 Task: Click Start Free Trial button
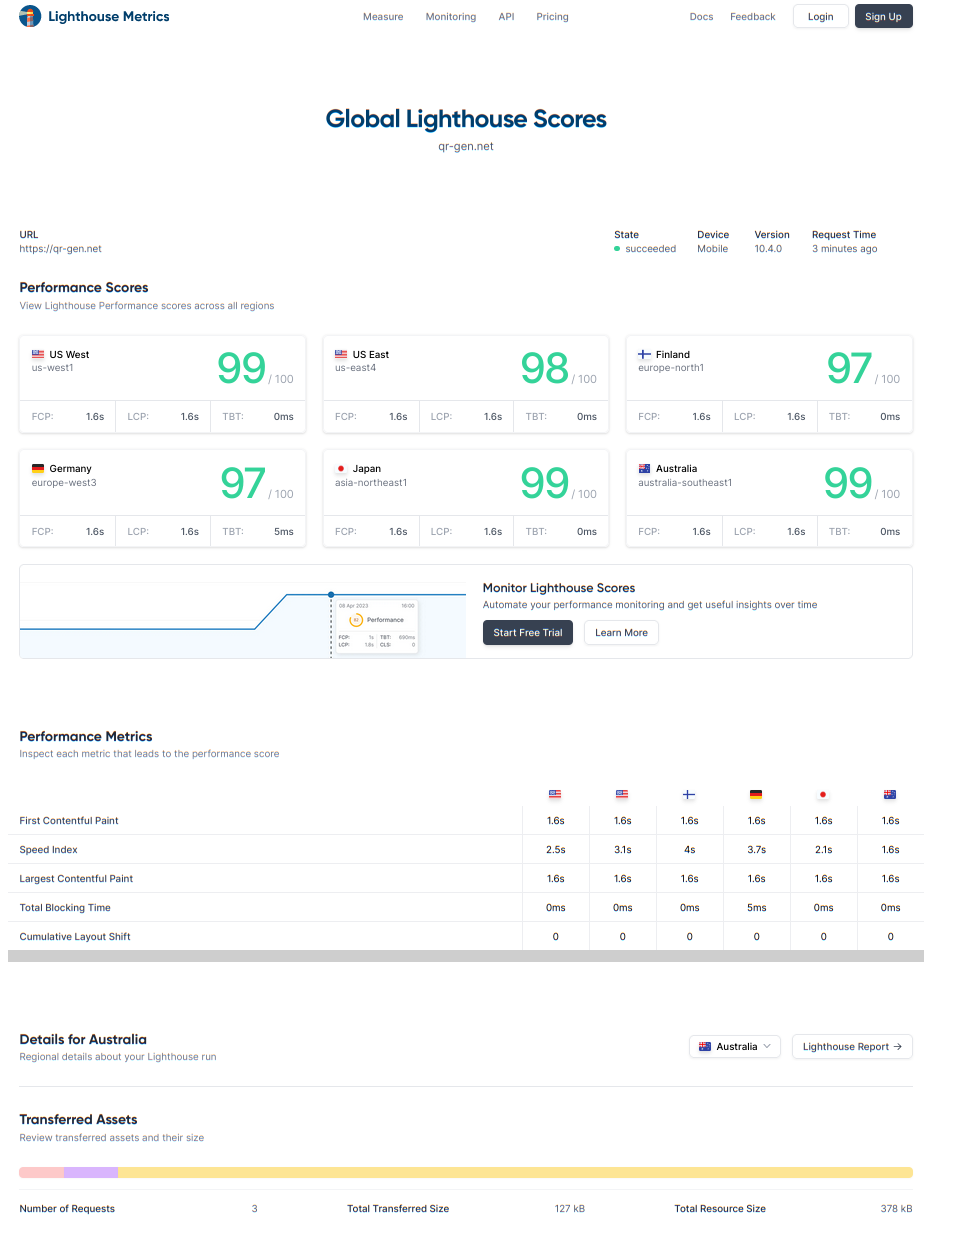(x=528, y=633)
